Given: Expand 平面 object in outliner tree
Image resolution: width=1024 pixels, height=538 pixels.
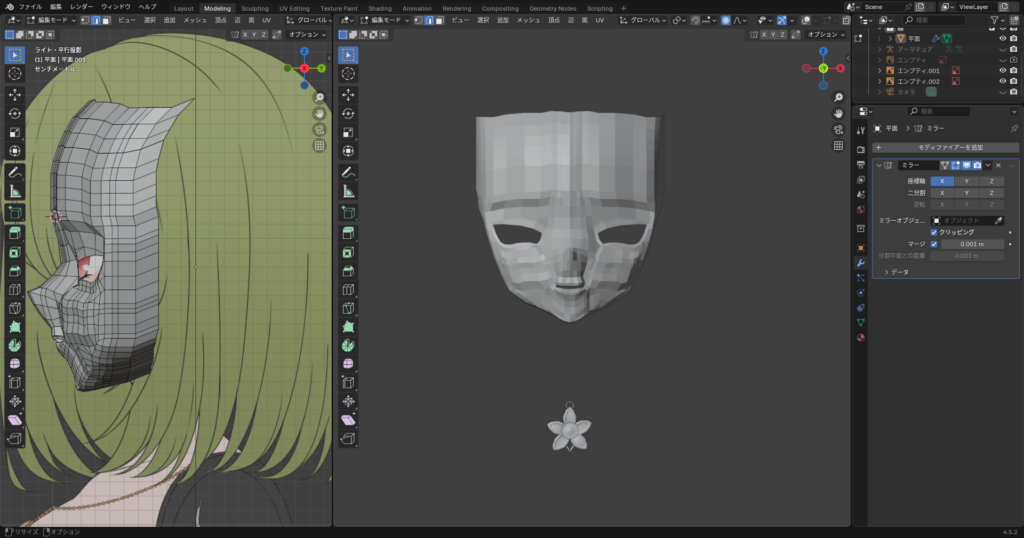Looking at the screenshot, I should point(890,39).
